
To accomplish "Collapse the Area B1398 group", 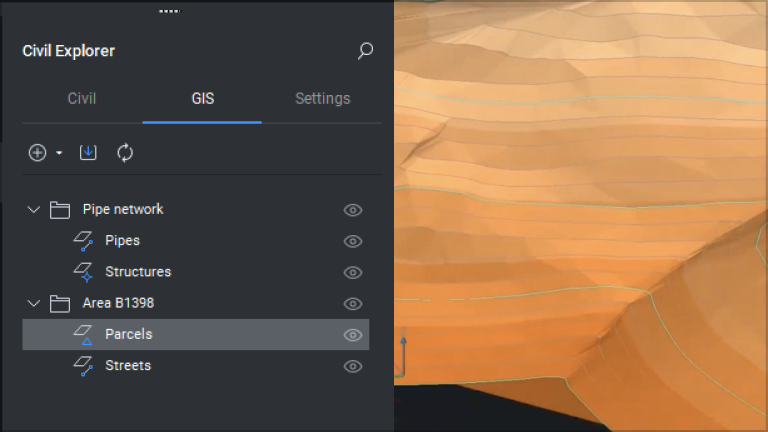I will coord(33,303).
